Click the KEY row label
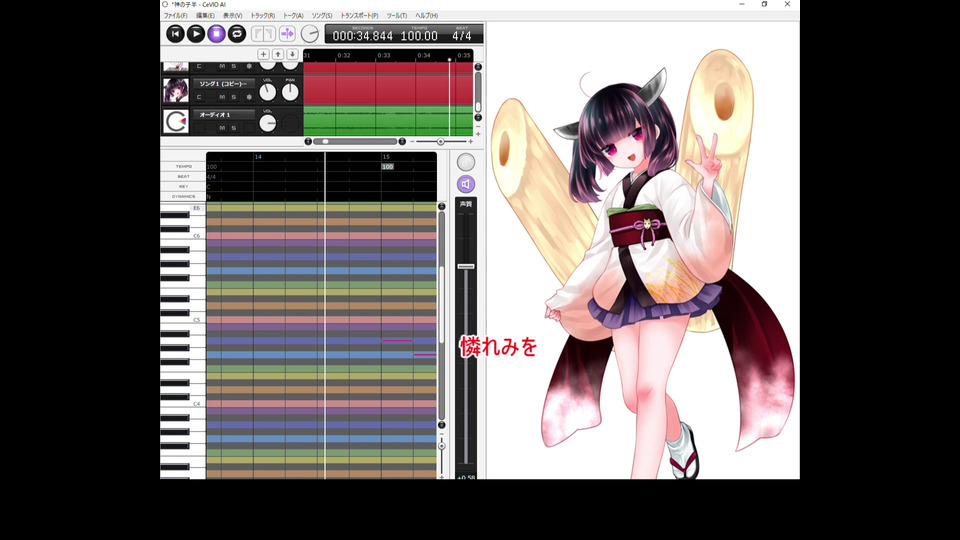This screenshot has height=540, width=960. coord(184,186)
